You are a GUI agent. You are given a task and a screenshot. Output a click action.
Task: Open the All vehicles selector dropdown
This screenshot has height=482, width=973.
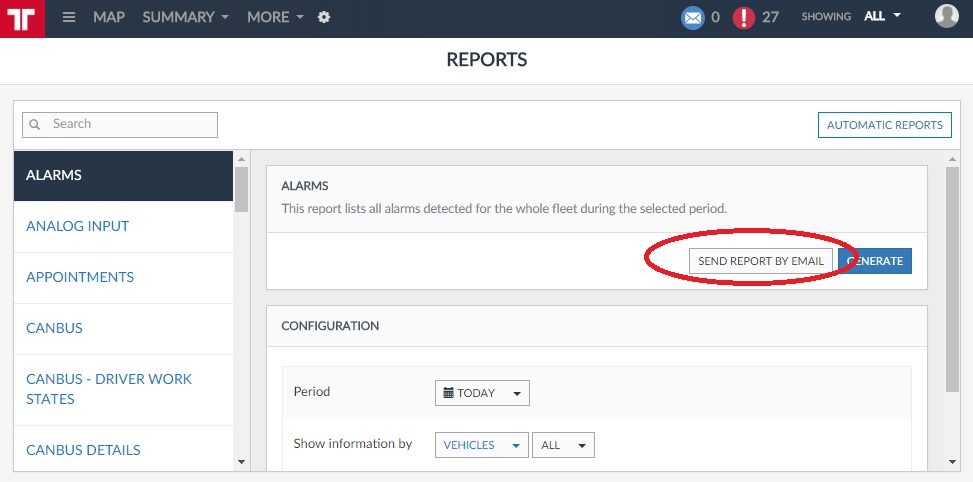[x=563, y=445]
